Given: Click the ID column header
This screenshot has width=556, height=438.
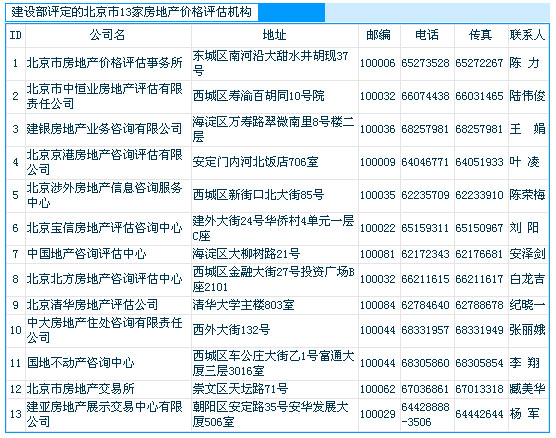Looking at the screenshot, I should tap(16, 35).
